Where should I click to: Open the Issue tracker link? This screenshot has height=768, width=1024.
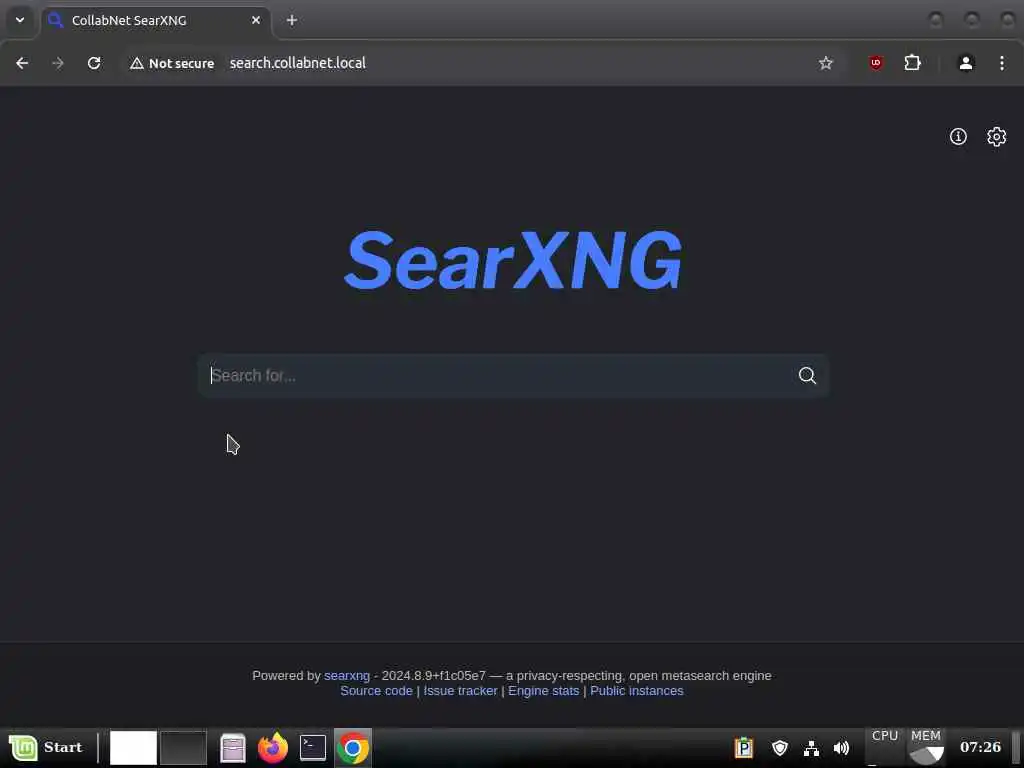click(x=460, y=691)
